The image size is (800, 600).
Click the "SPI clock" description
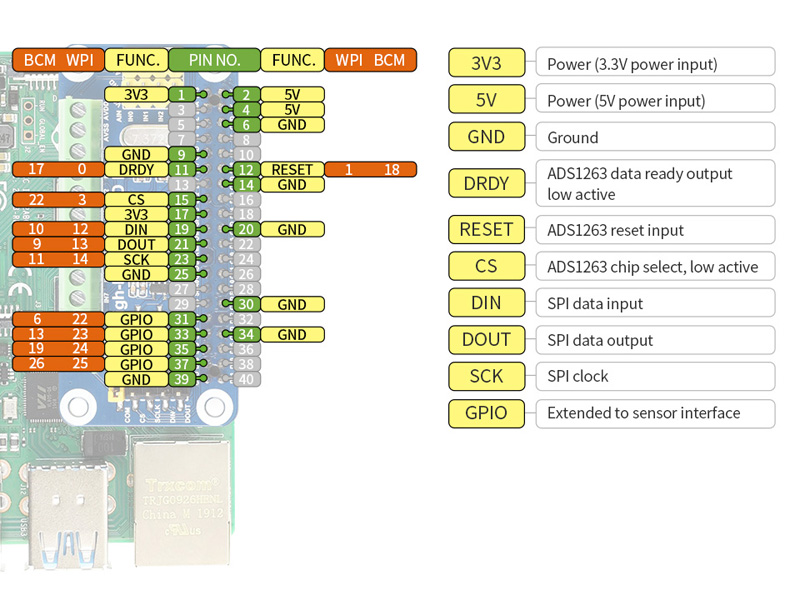coord(656,377)
